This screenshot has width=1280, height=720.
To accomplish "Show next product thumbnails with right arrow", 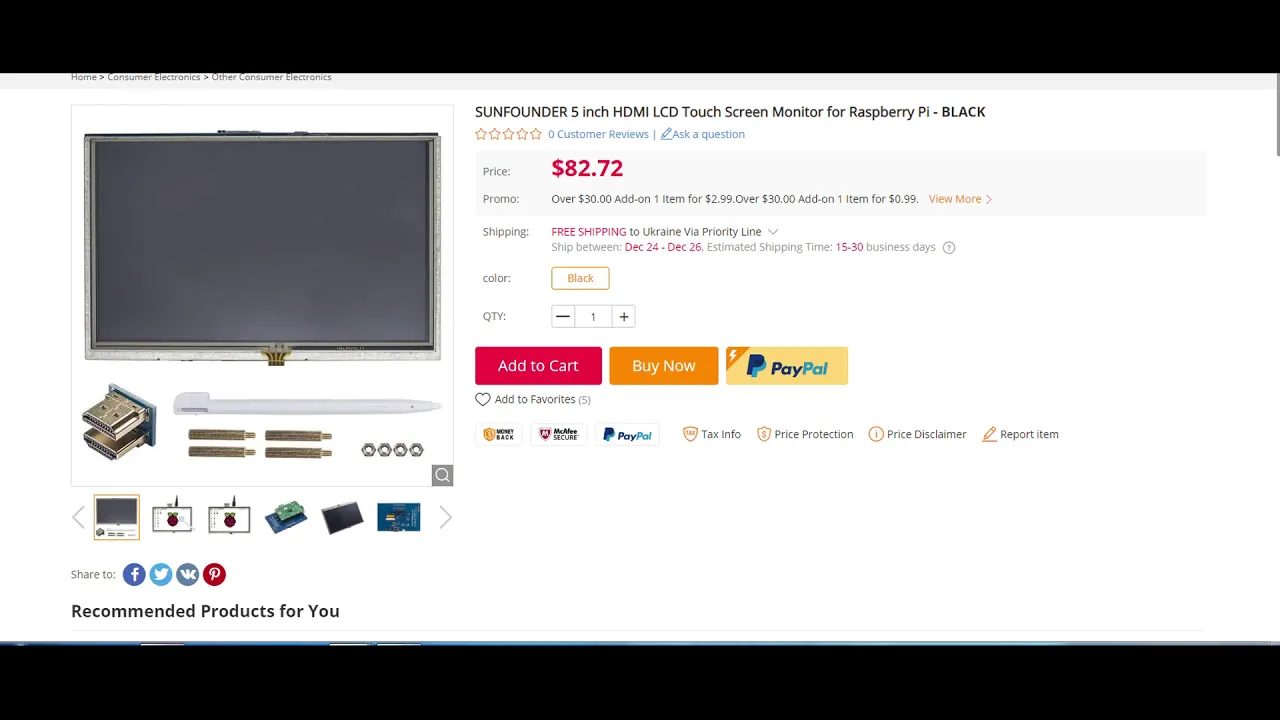I will [446, 517].
